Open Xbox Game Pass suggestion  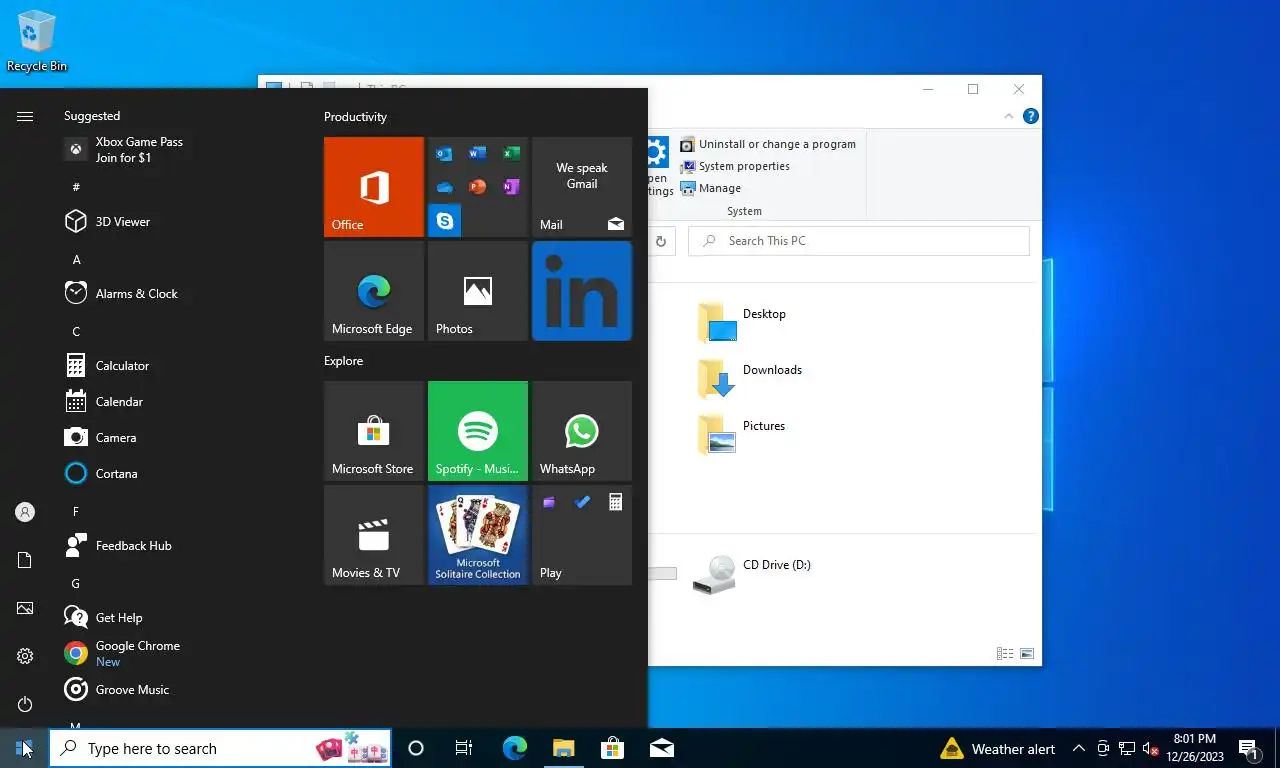click(180, 150)
